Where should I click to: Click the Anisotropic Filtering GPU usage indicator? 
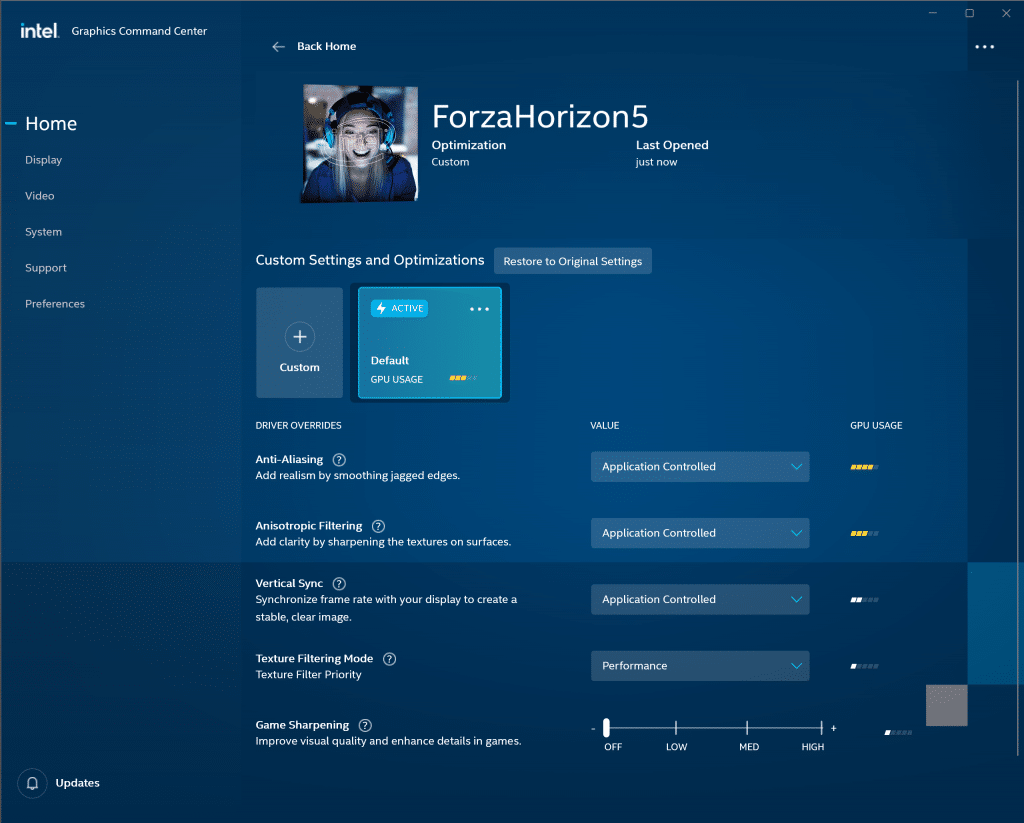point(865,534)
